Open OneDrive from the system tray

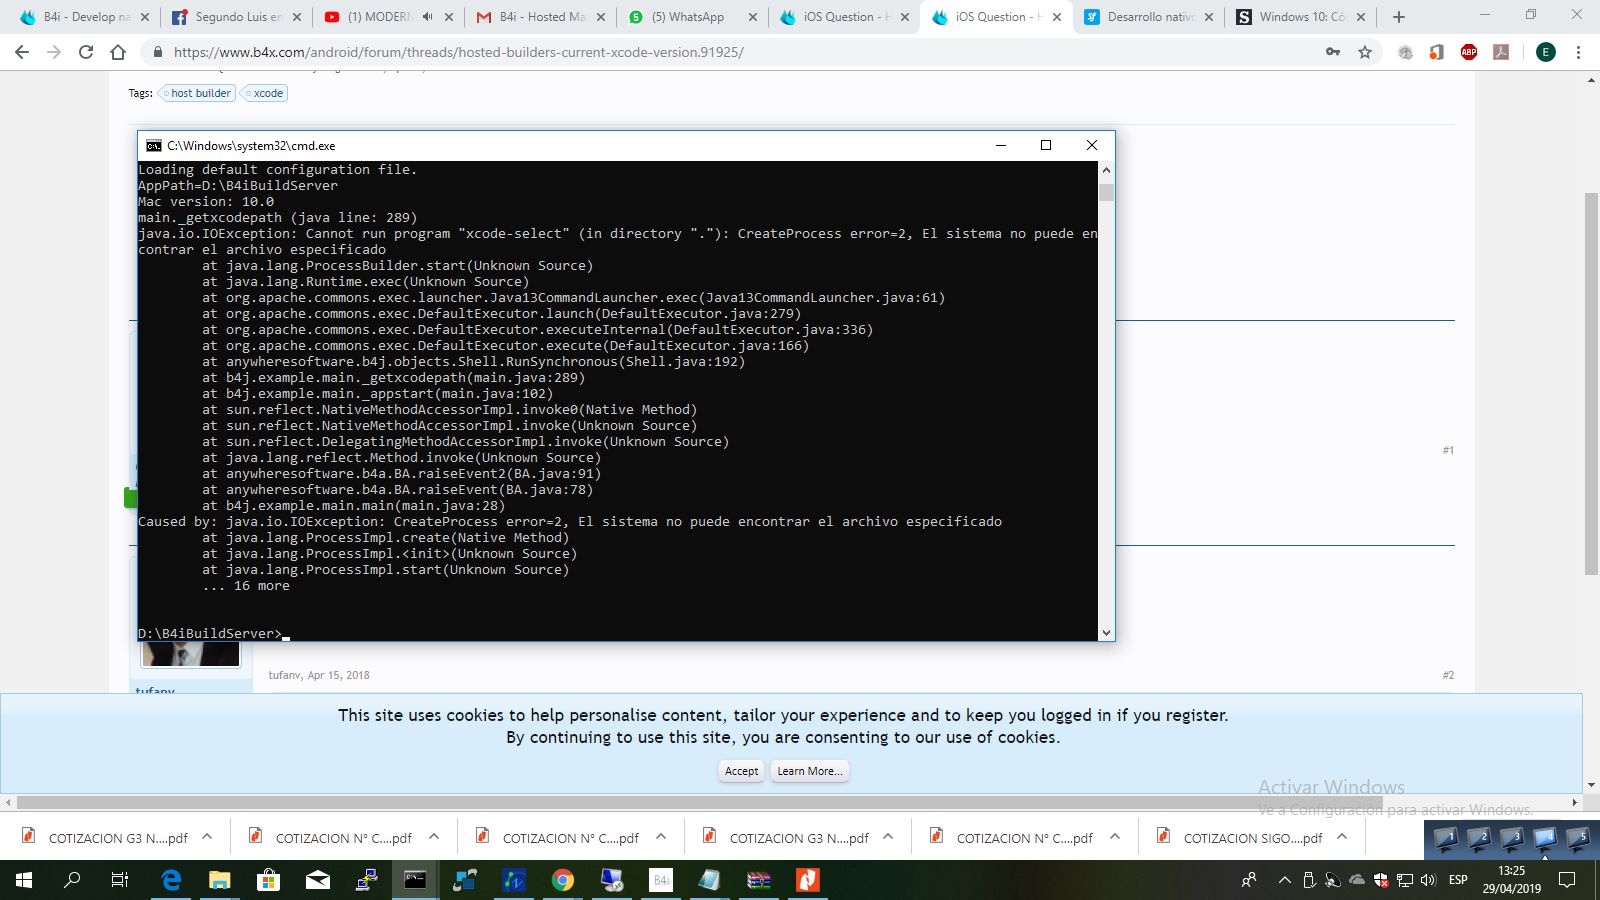click(x=1357, y=880)
